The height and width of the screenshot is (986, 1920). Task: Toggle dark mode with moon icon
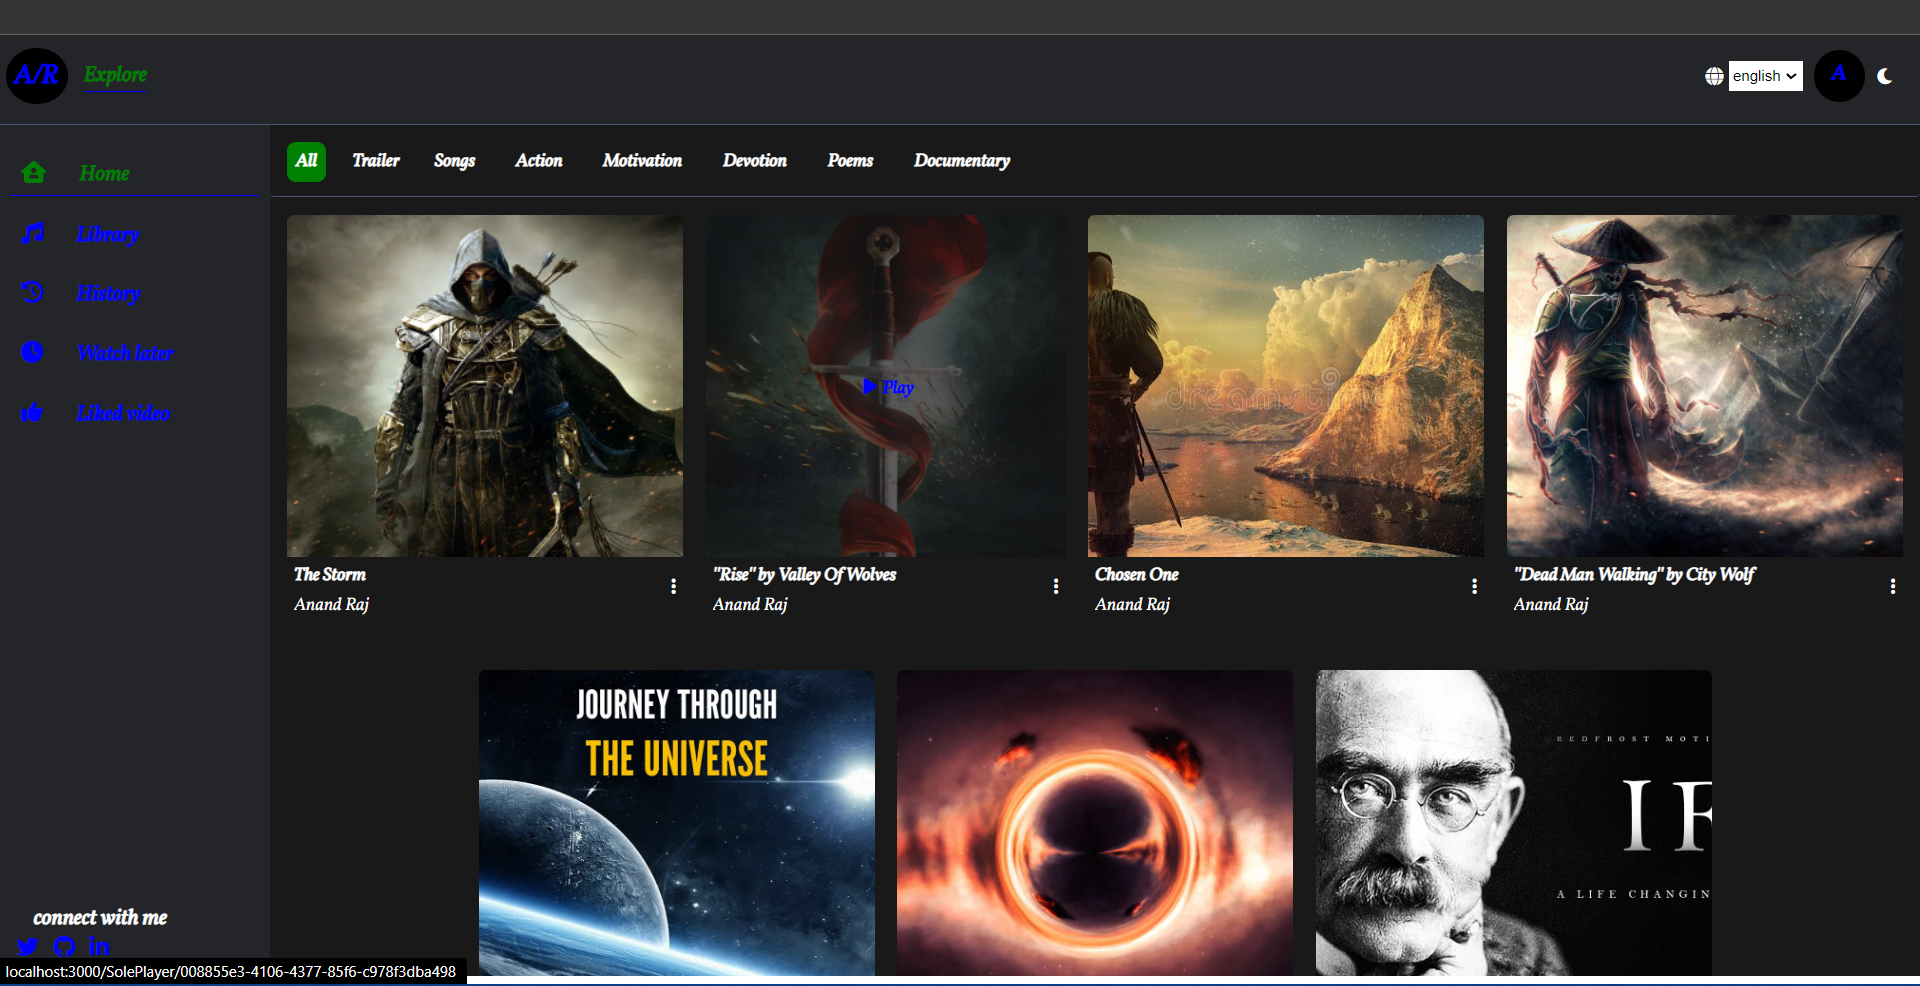pyautogui.click(x=1885, y=76)
